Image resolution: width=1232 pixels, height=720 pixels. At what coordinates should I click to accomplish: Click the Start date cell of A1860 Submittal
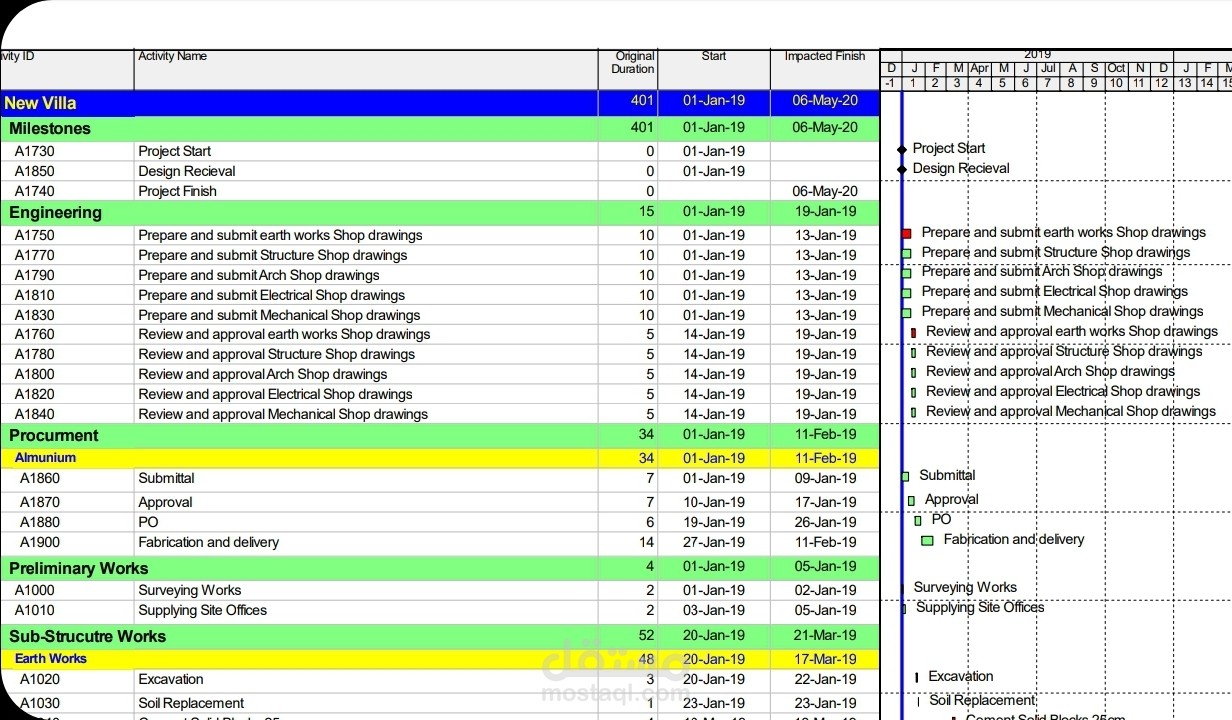click(x=713, y=478)
